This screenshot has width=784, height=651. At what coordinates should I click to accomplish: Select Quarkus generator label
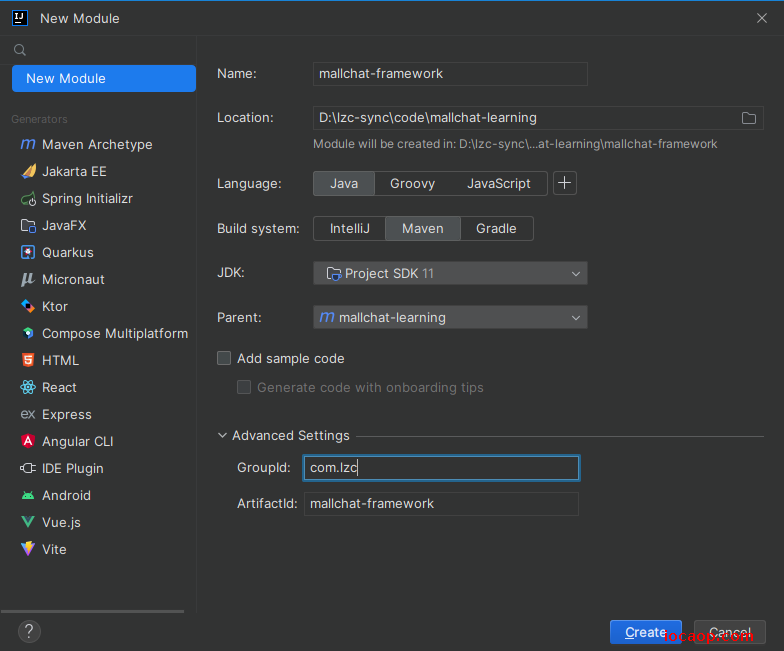click(68, 252)
